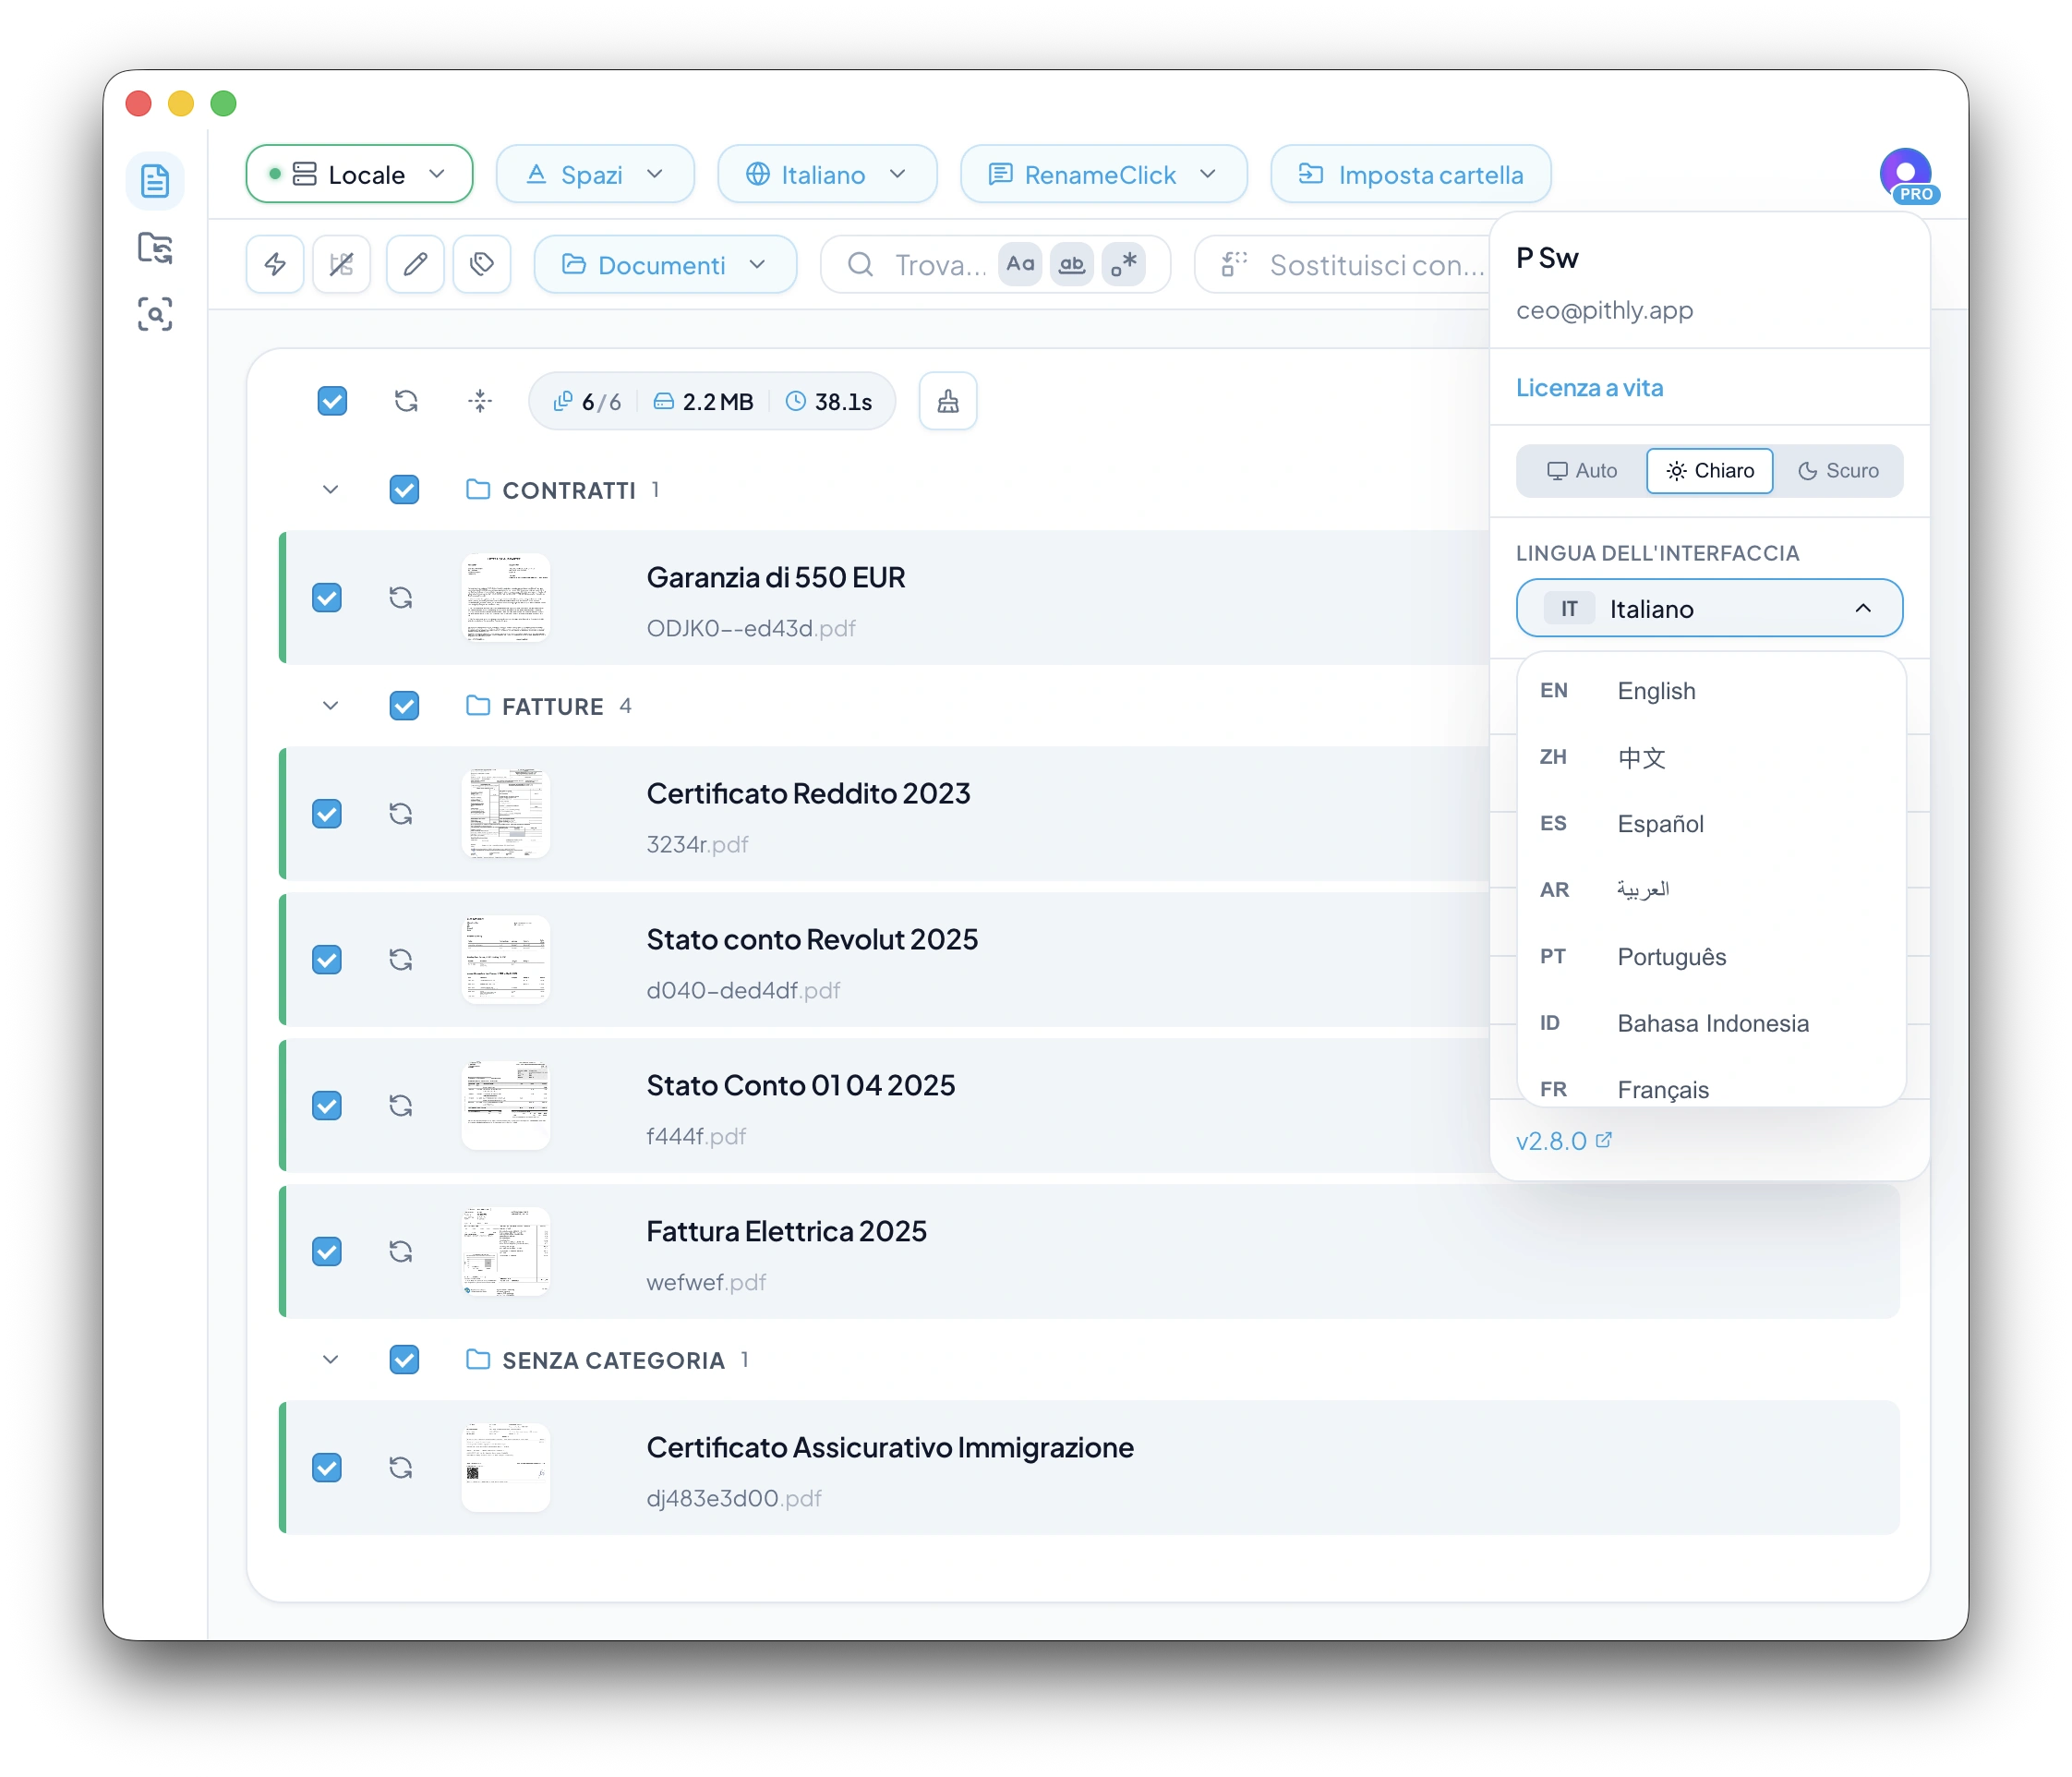Open the Locale dropdown
This screenshot has height=1777, width=2072.
point(359,174)
